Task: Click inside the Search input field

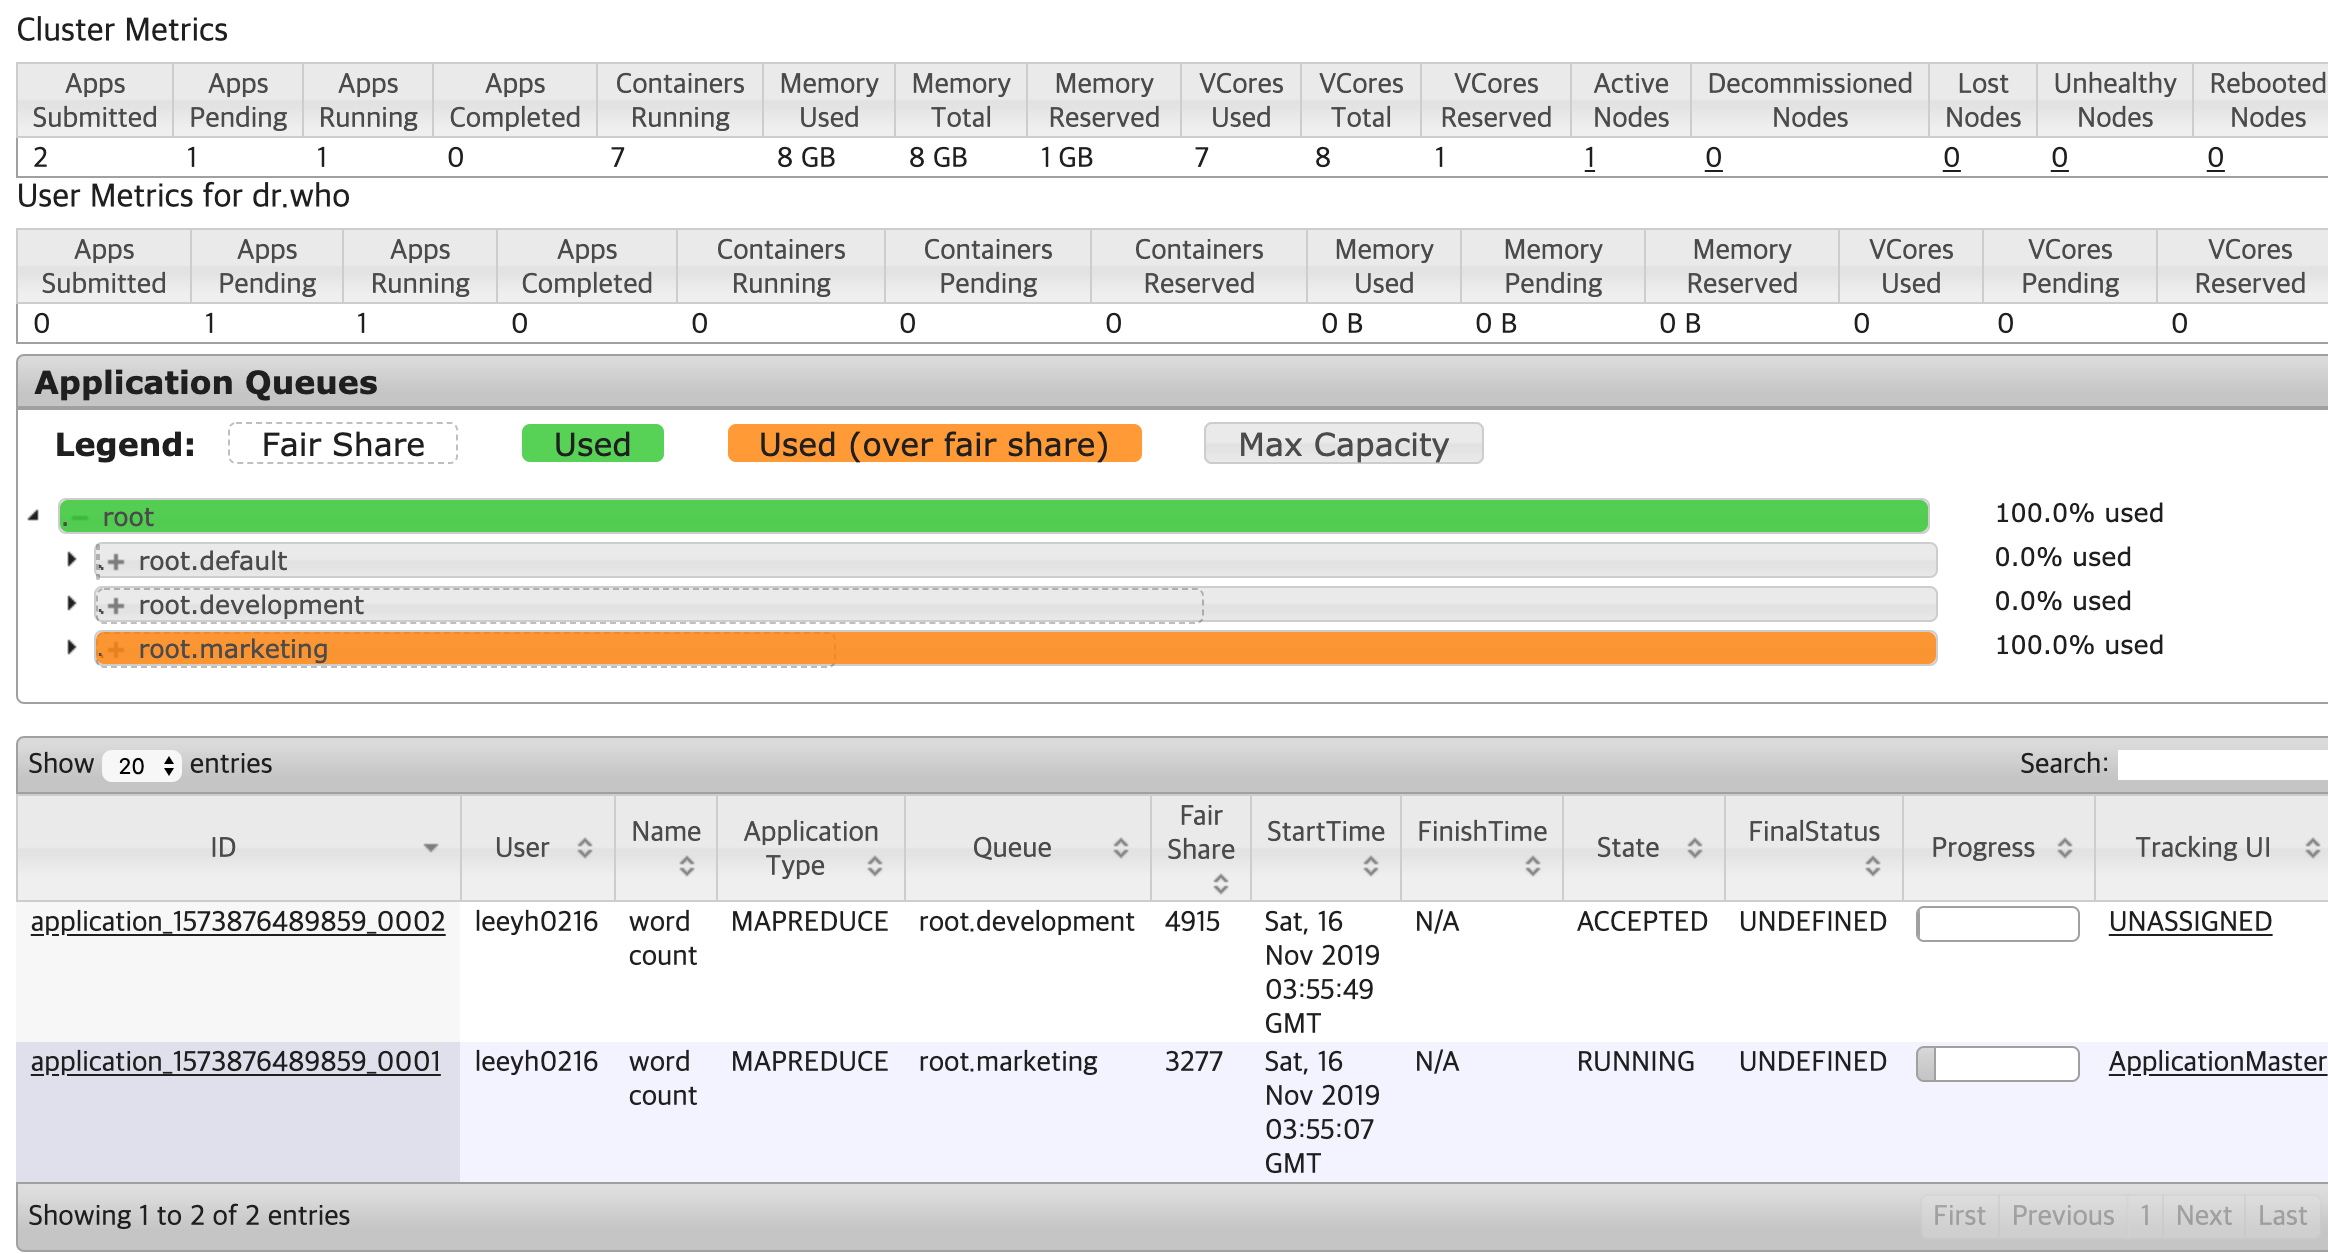Action: (x=2220, y=764)
